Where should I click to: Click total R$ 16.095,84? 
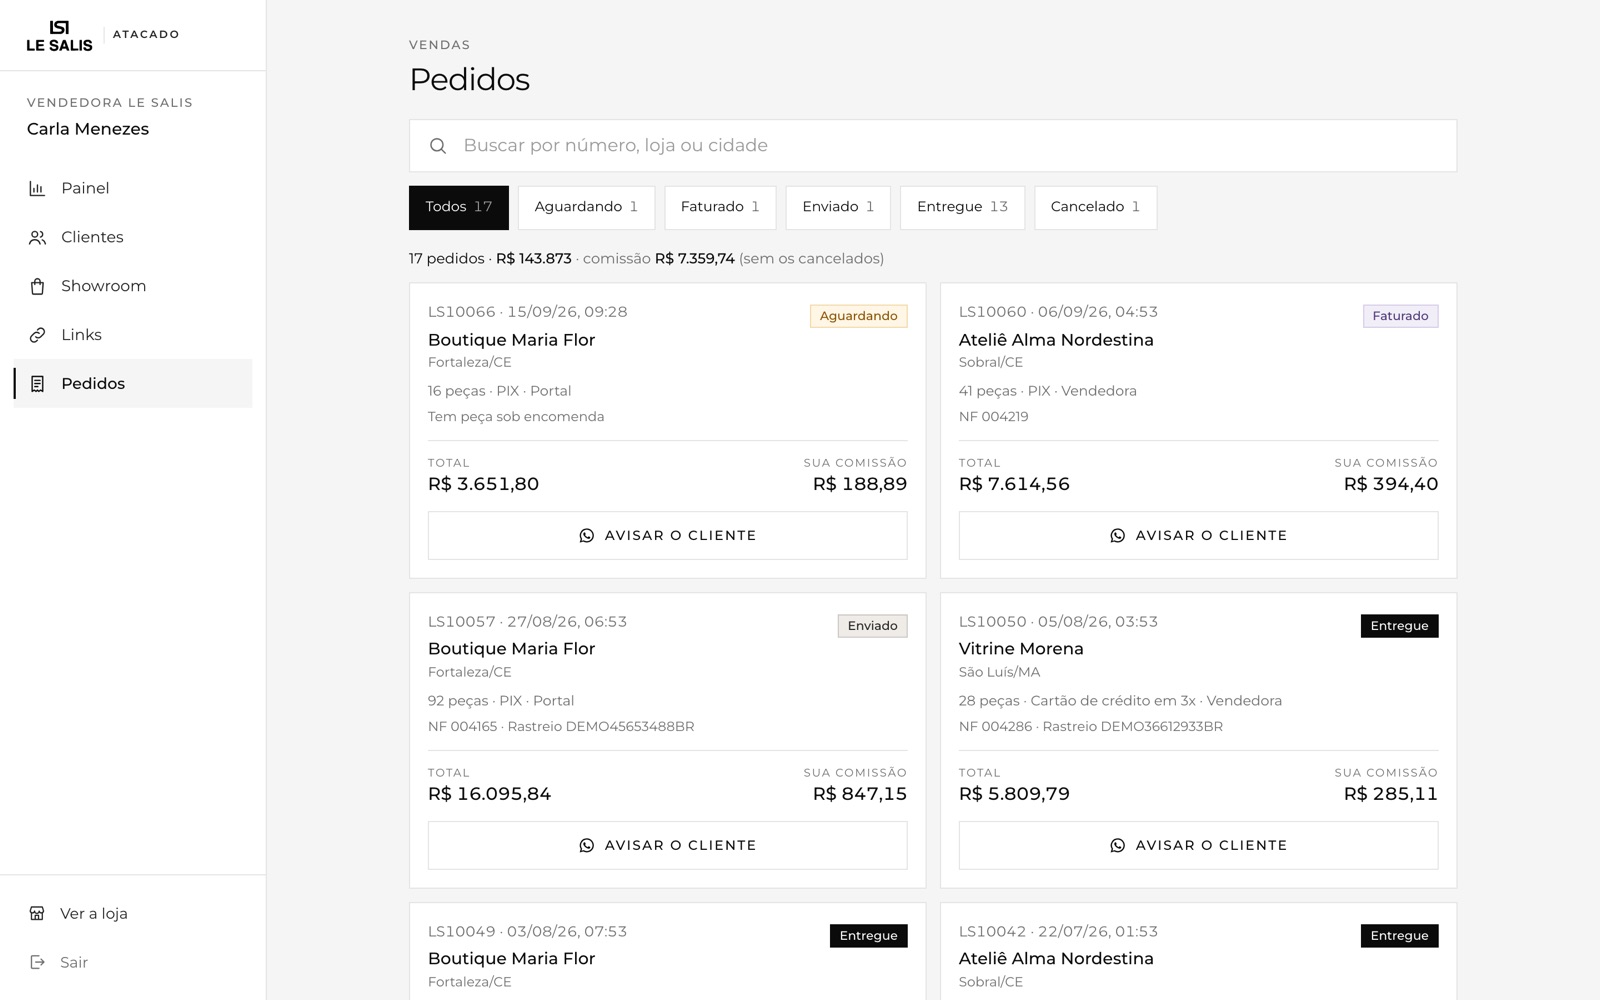click(x=489, y=794)
